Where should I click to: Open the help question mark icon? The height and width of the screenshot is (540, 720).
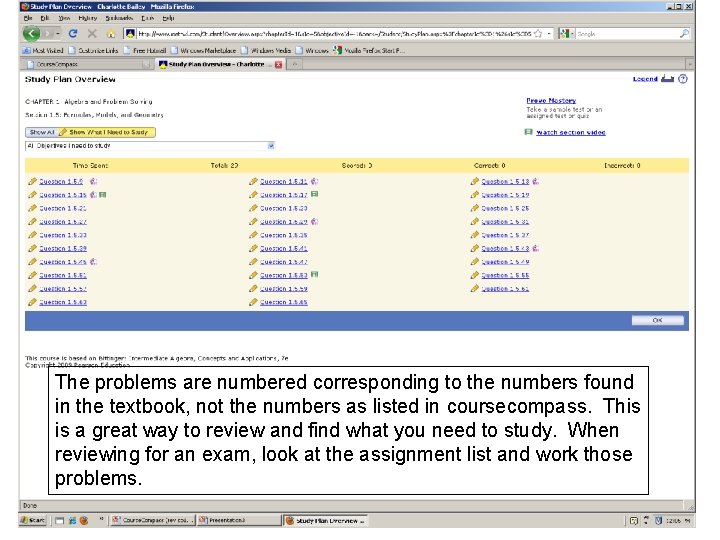(683, 79)
